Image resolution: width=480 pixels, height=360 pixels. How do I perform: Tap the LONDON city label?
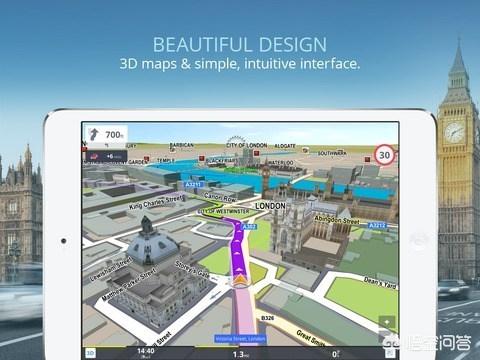270,206
